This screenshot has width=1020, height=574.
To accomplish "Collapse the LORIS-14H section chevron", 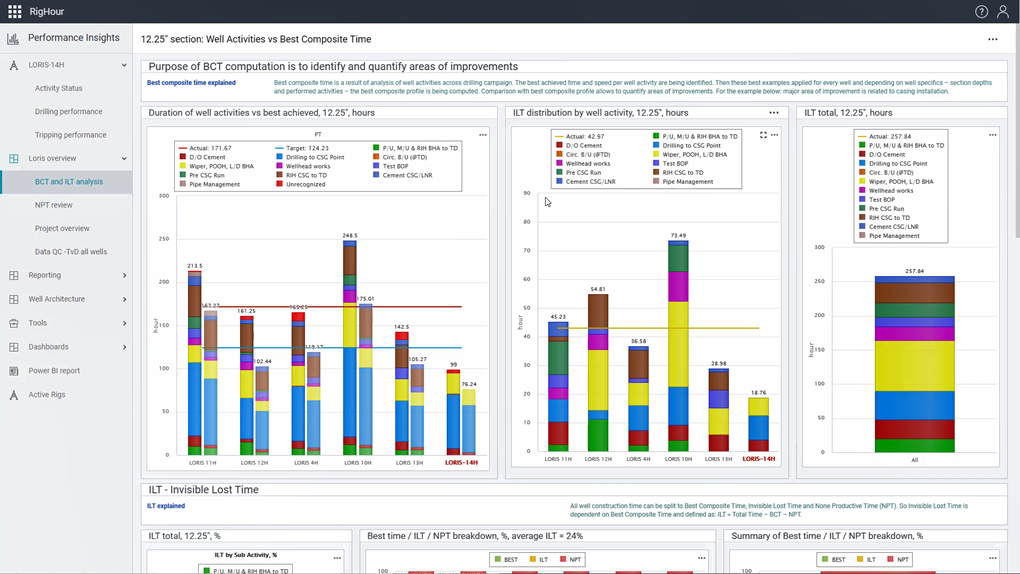I will click(x=124, y=65).
